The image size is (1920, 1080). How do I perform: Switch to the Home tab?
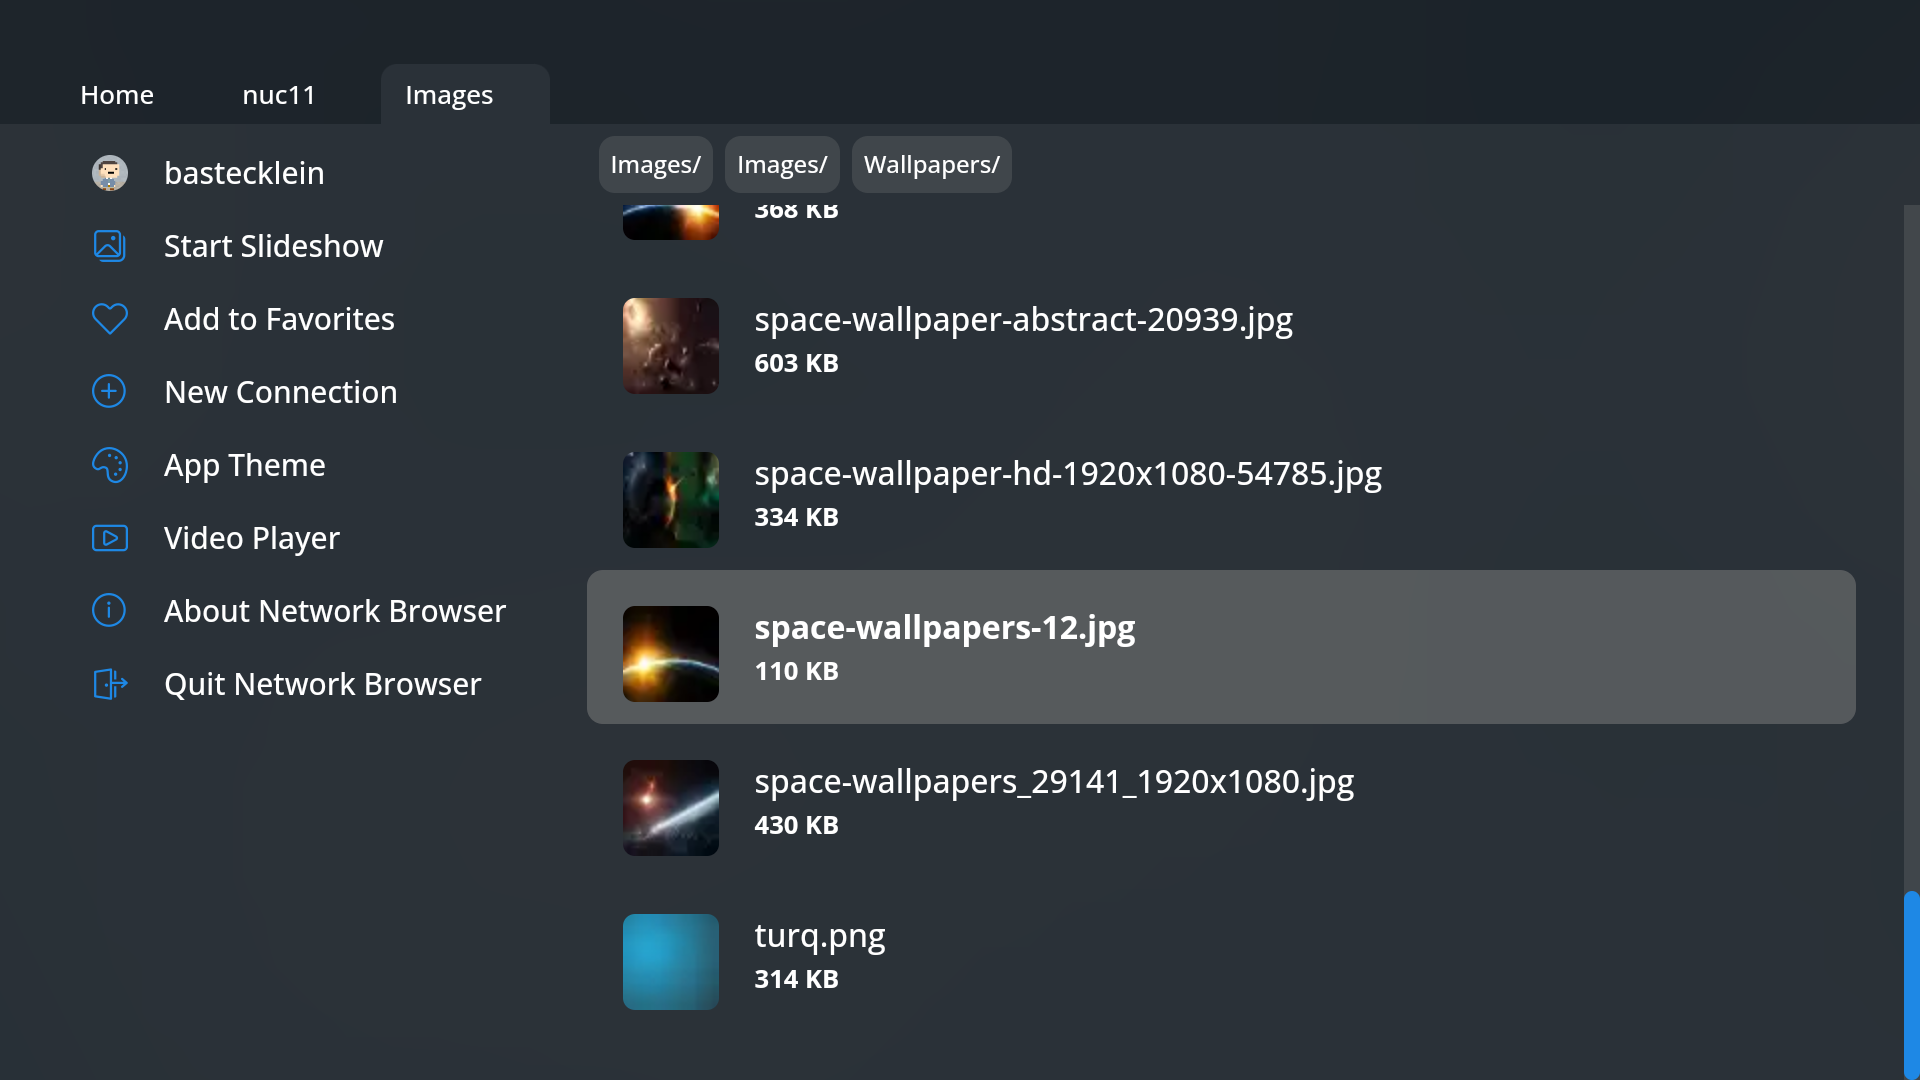(116, 94)
